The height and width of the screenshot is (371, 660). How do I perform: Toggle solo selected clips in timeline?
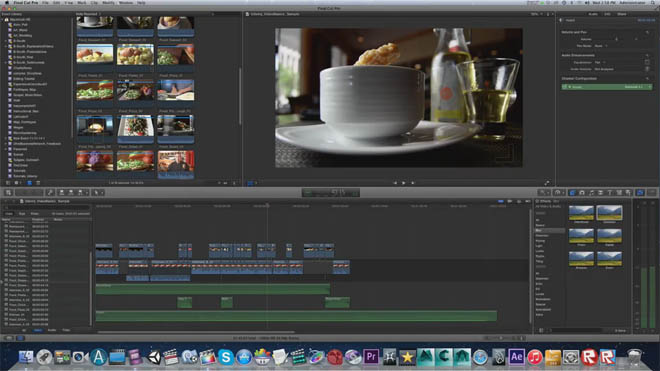[x=519, y=202]
